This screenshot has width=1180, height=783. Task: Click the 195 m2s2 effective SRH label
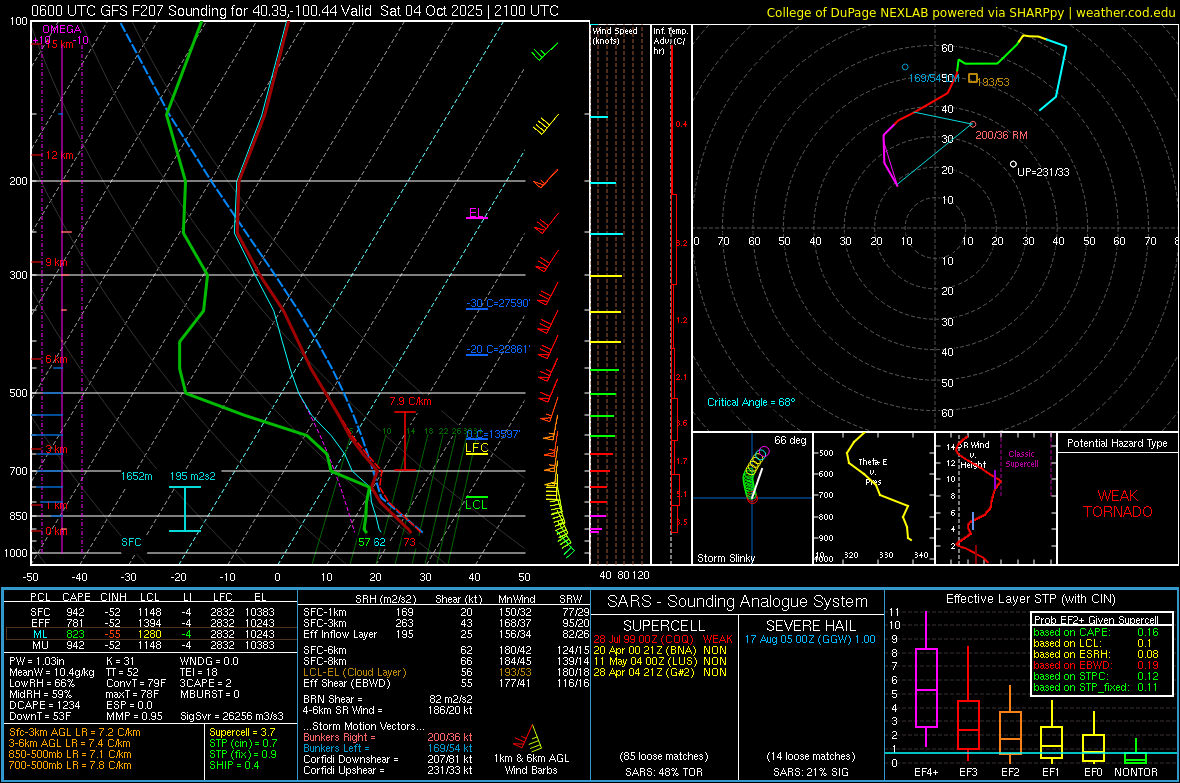(x=193, y=477)
